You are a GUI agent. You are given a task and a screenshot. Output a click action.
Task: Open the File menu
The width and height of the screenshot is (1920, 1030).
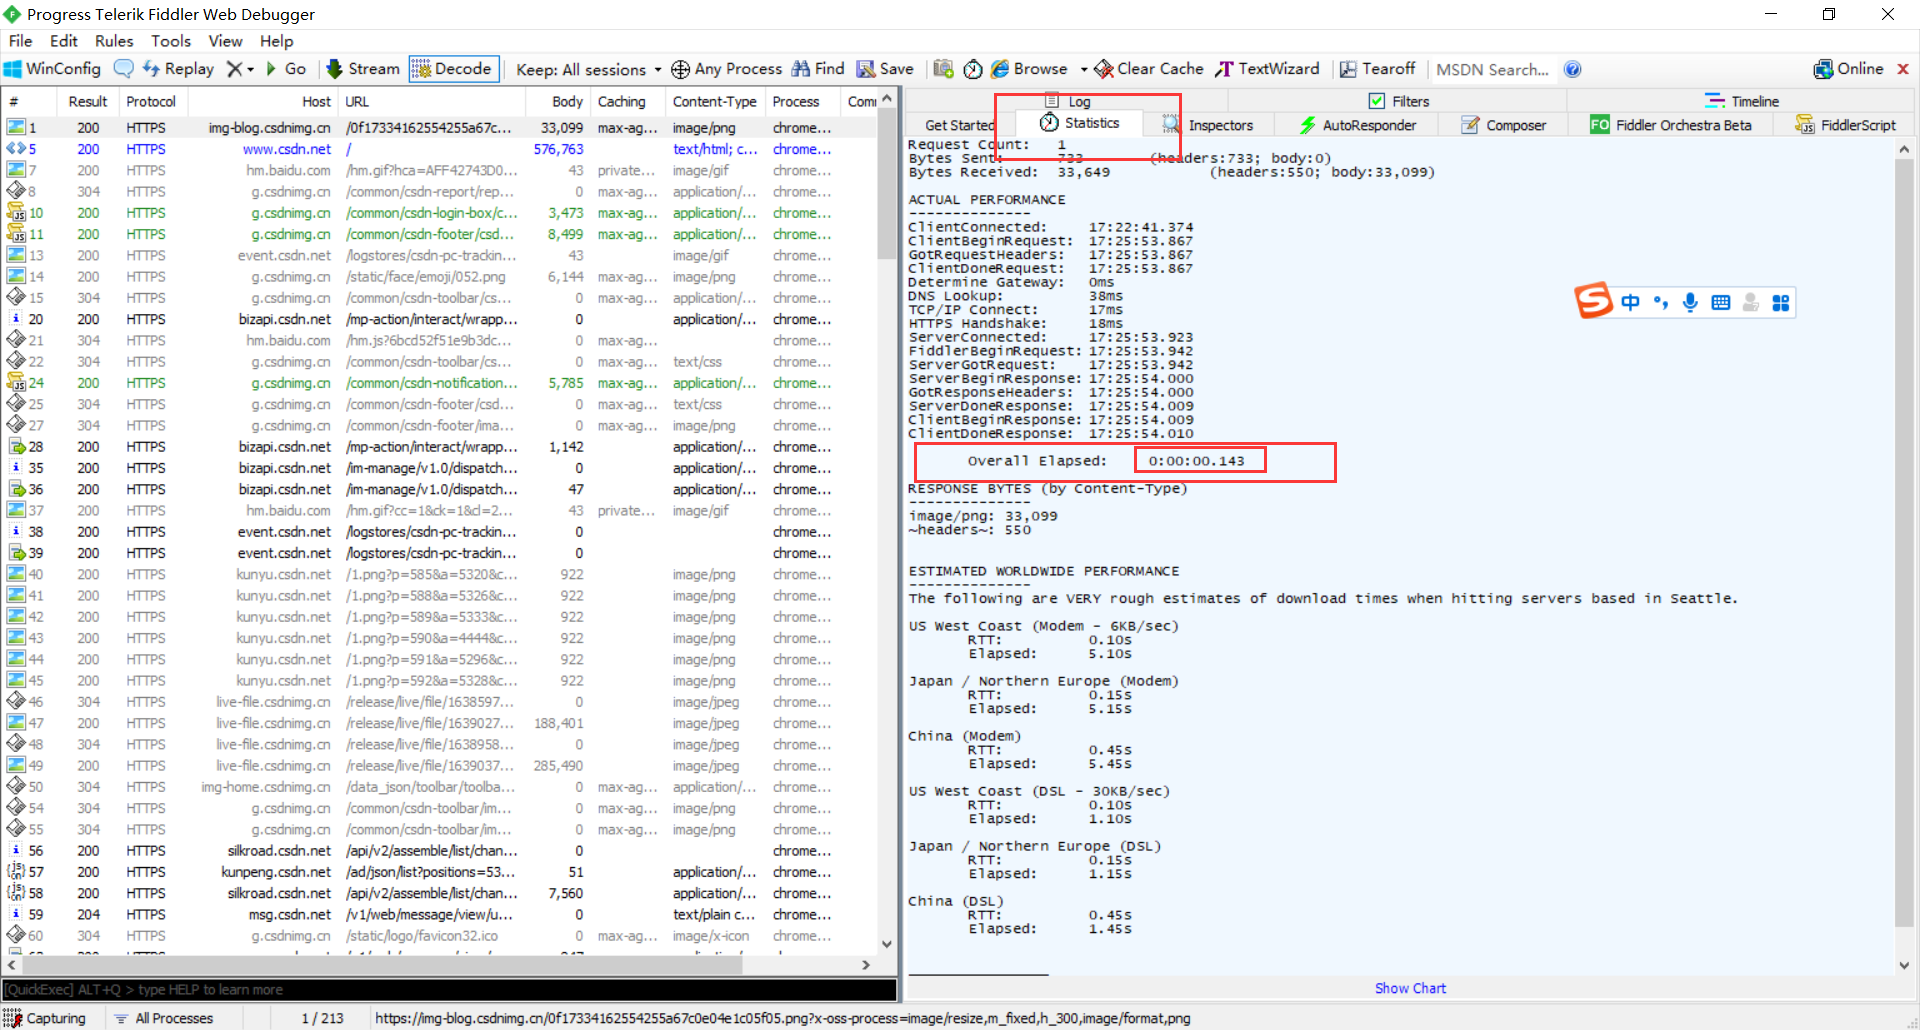click(x=20, y=41)
